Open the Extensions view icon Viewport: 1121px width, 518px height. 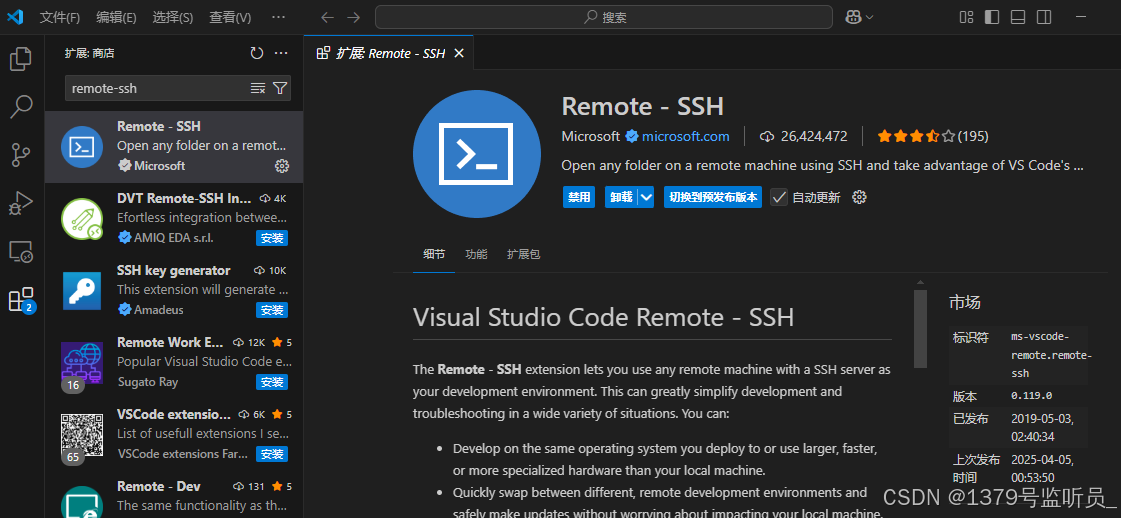[21, 299]
